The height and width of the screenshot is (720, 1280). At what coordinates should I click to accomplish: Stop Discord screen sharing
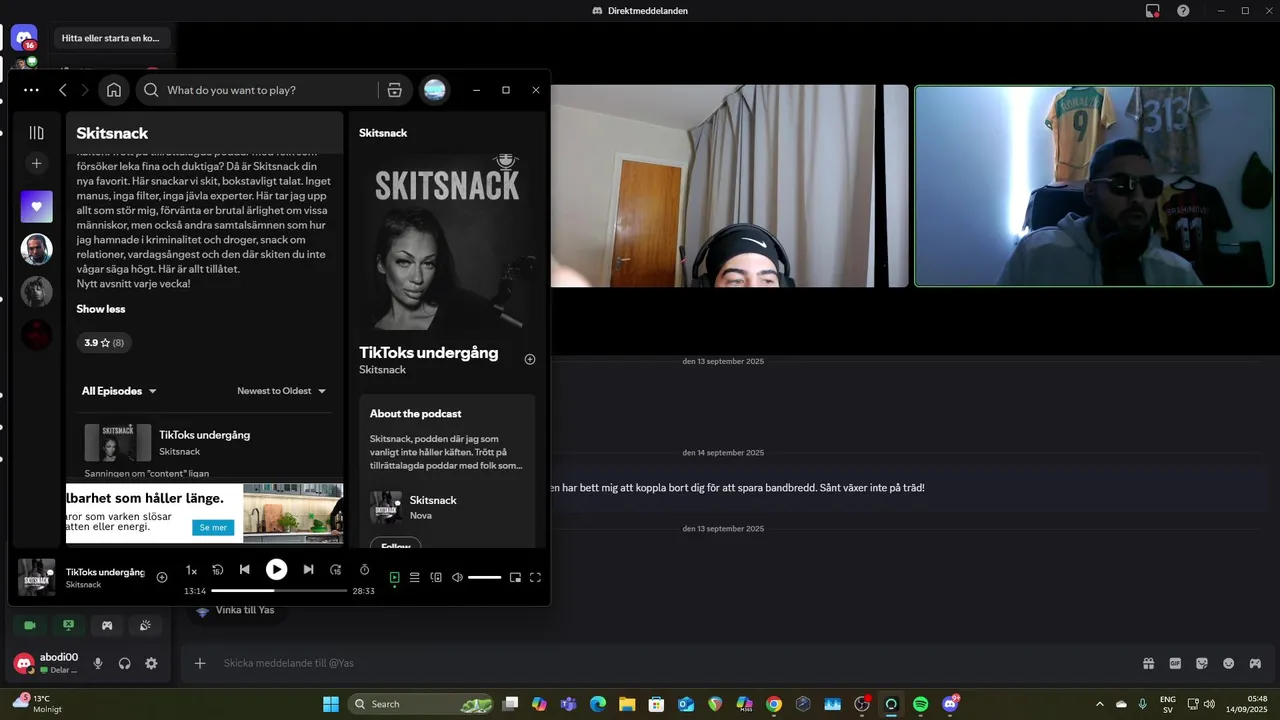(x=68, y=625)
